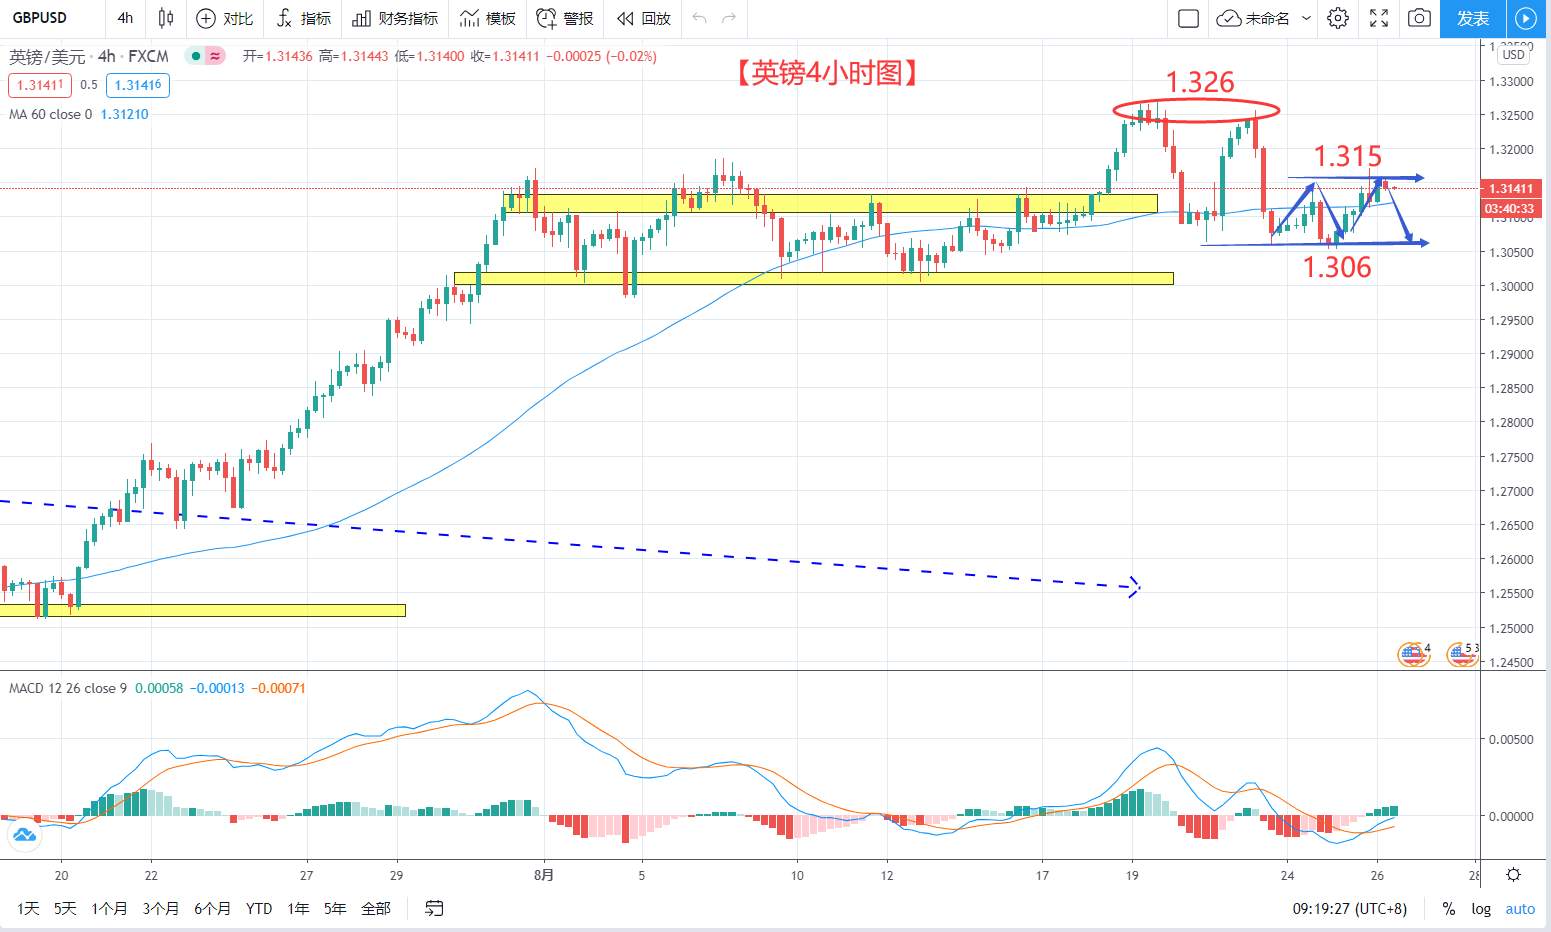Click the spread value 0.5
Viewport: 1551px width, 932px height.
point(89,85)
